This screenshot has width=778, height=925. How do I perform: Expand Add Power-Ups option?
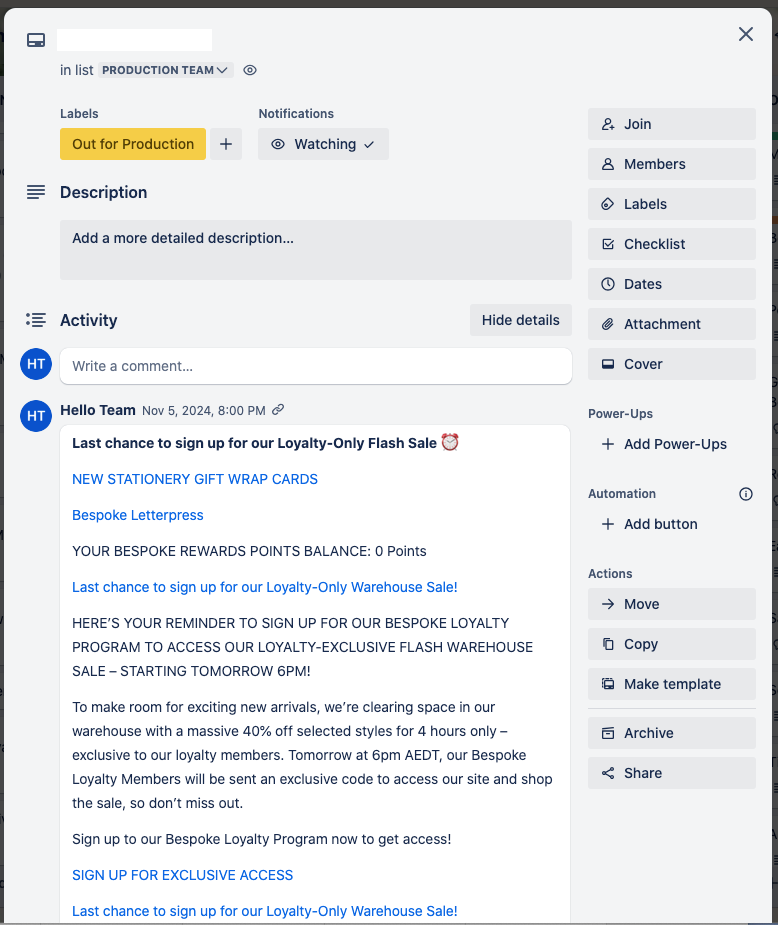pos(664,444)
